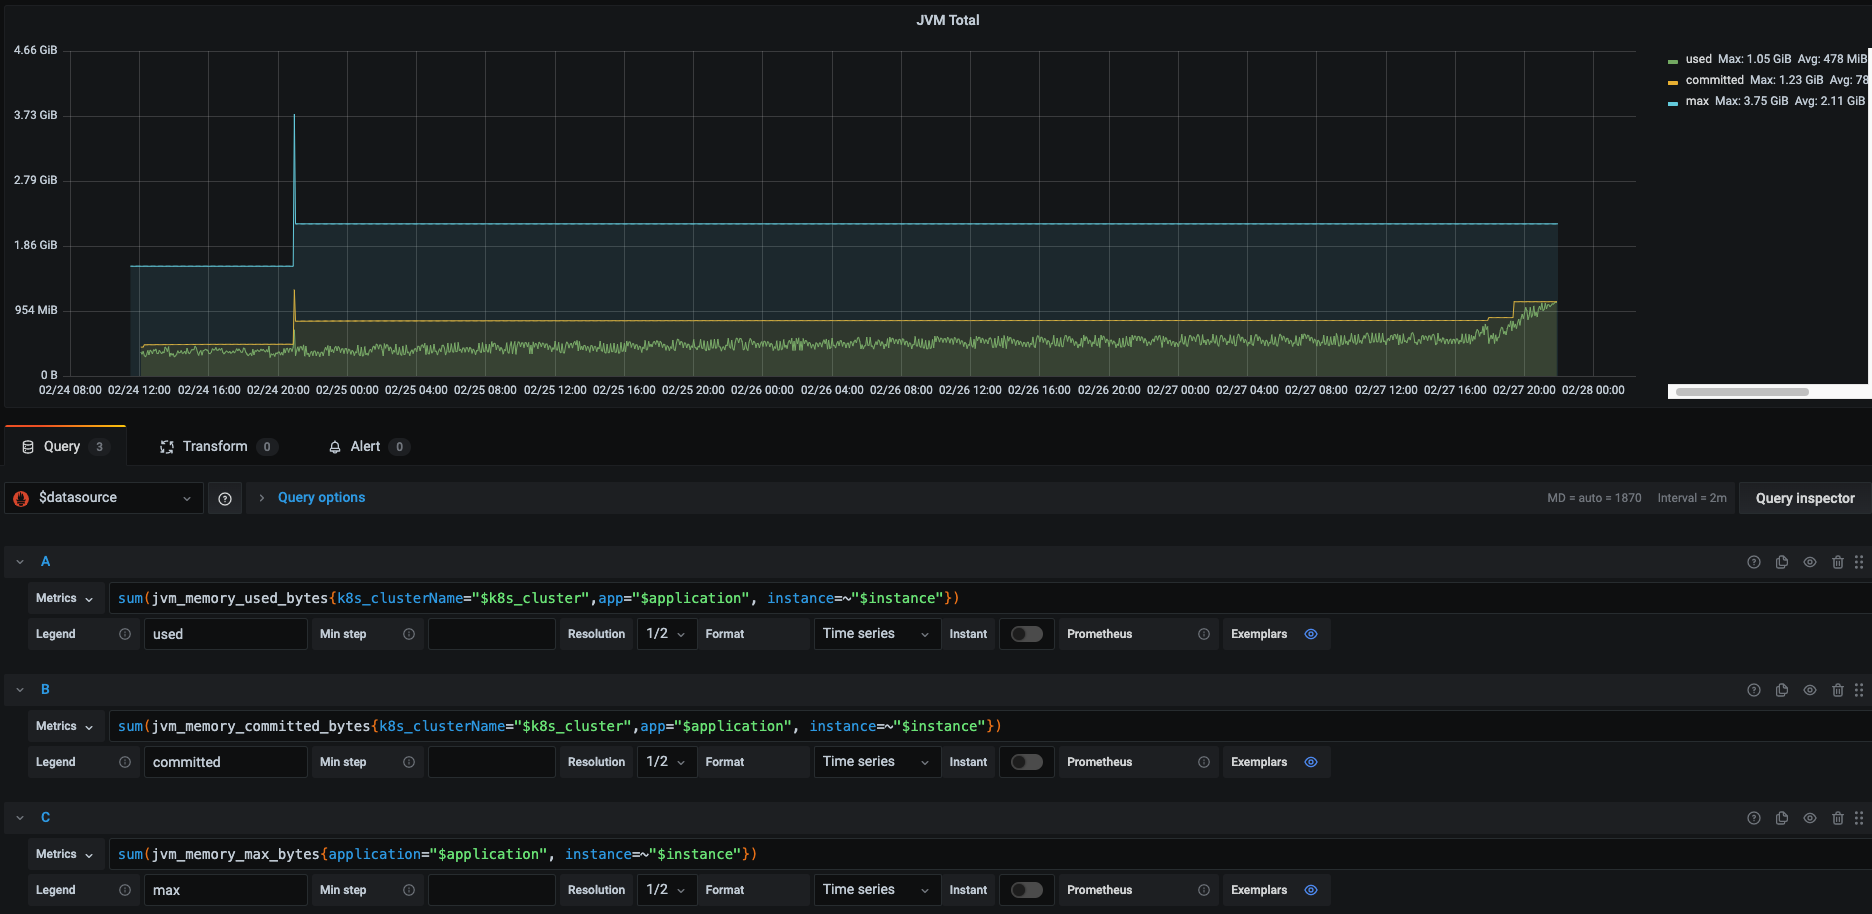Image resolution: width=1872 pixels, height=914 pixels.
Task: Open help for query A
Action: point(1753,562)
